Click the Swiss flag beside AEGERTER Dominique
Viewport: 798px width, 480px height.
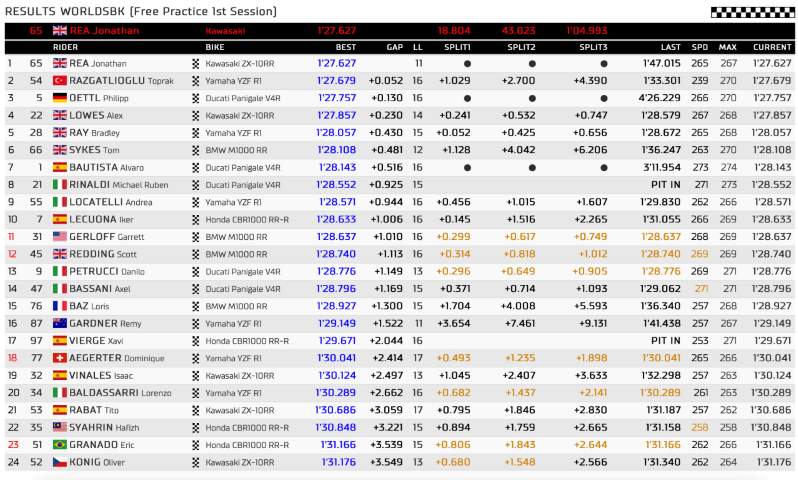60,358
